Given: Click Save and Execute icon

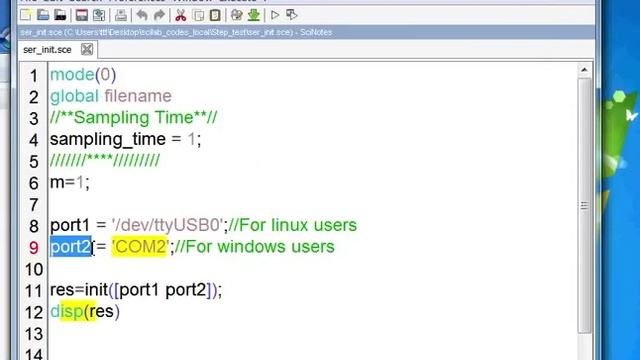Looking at the screenshot, I should [x=291, y=15].
